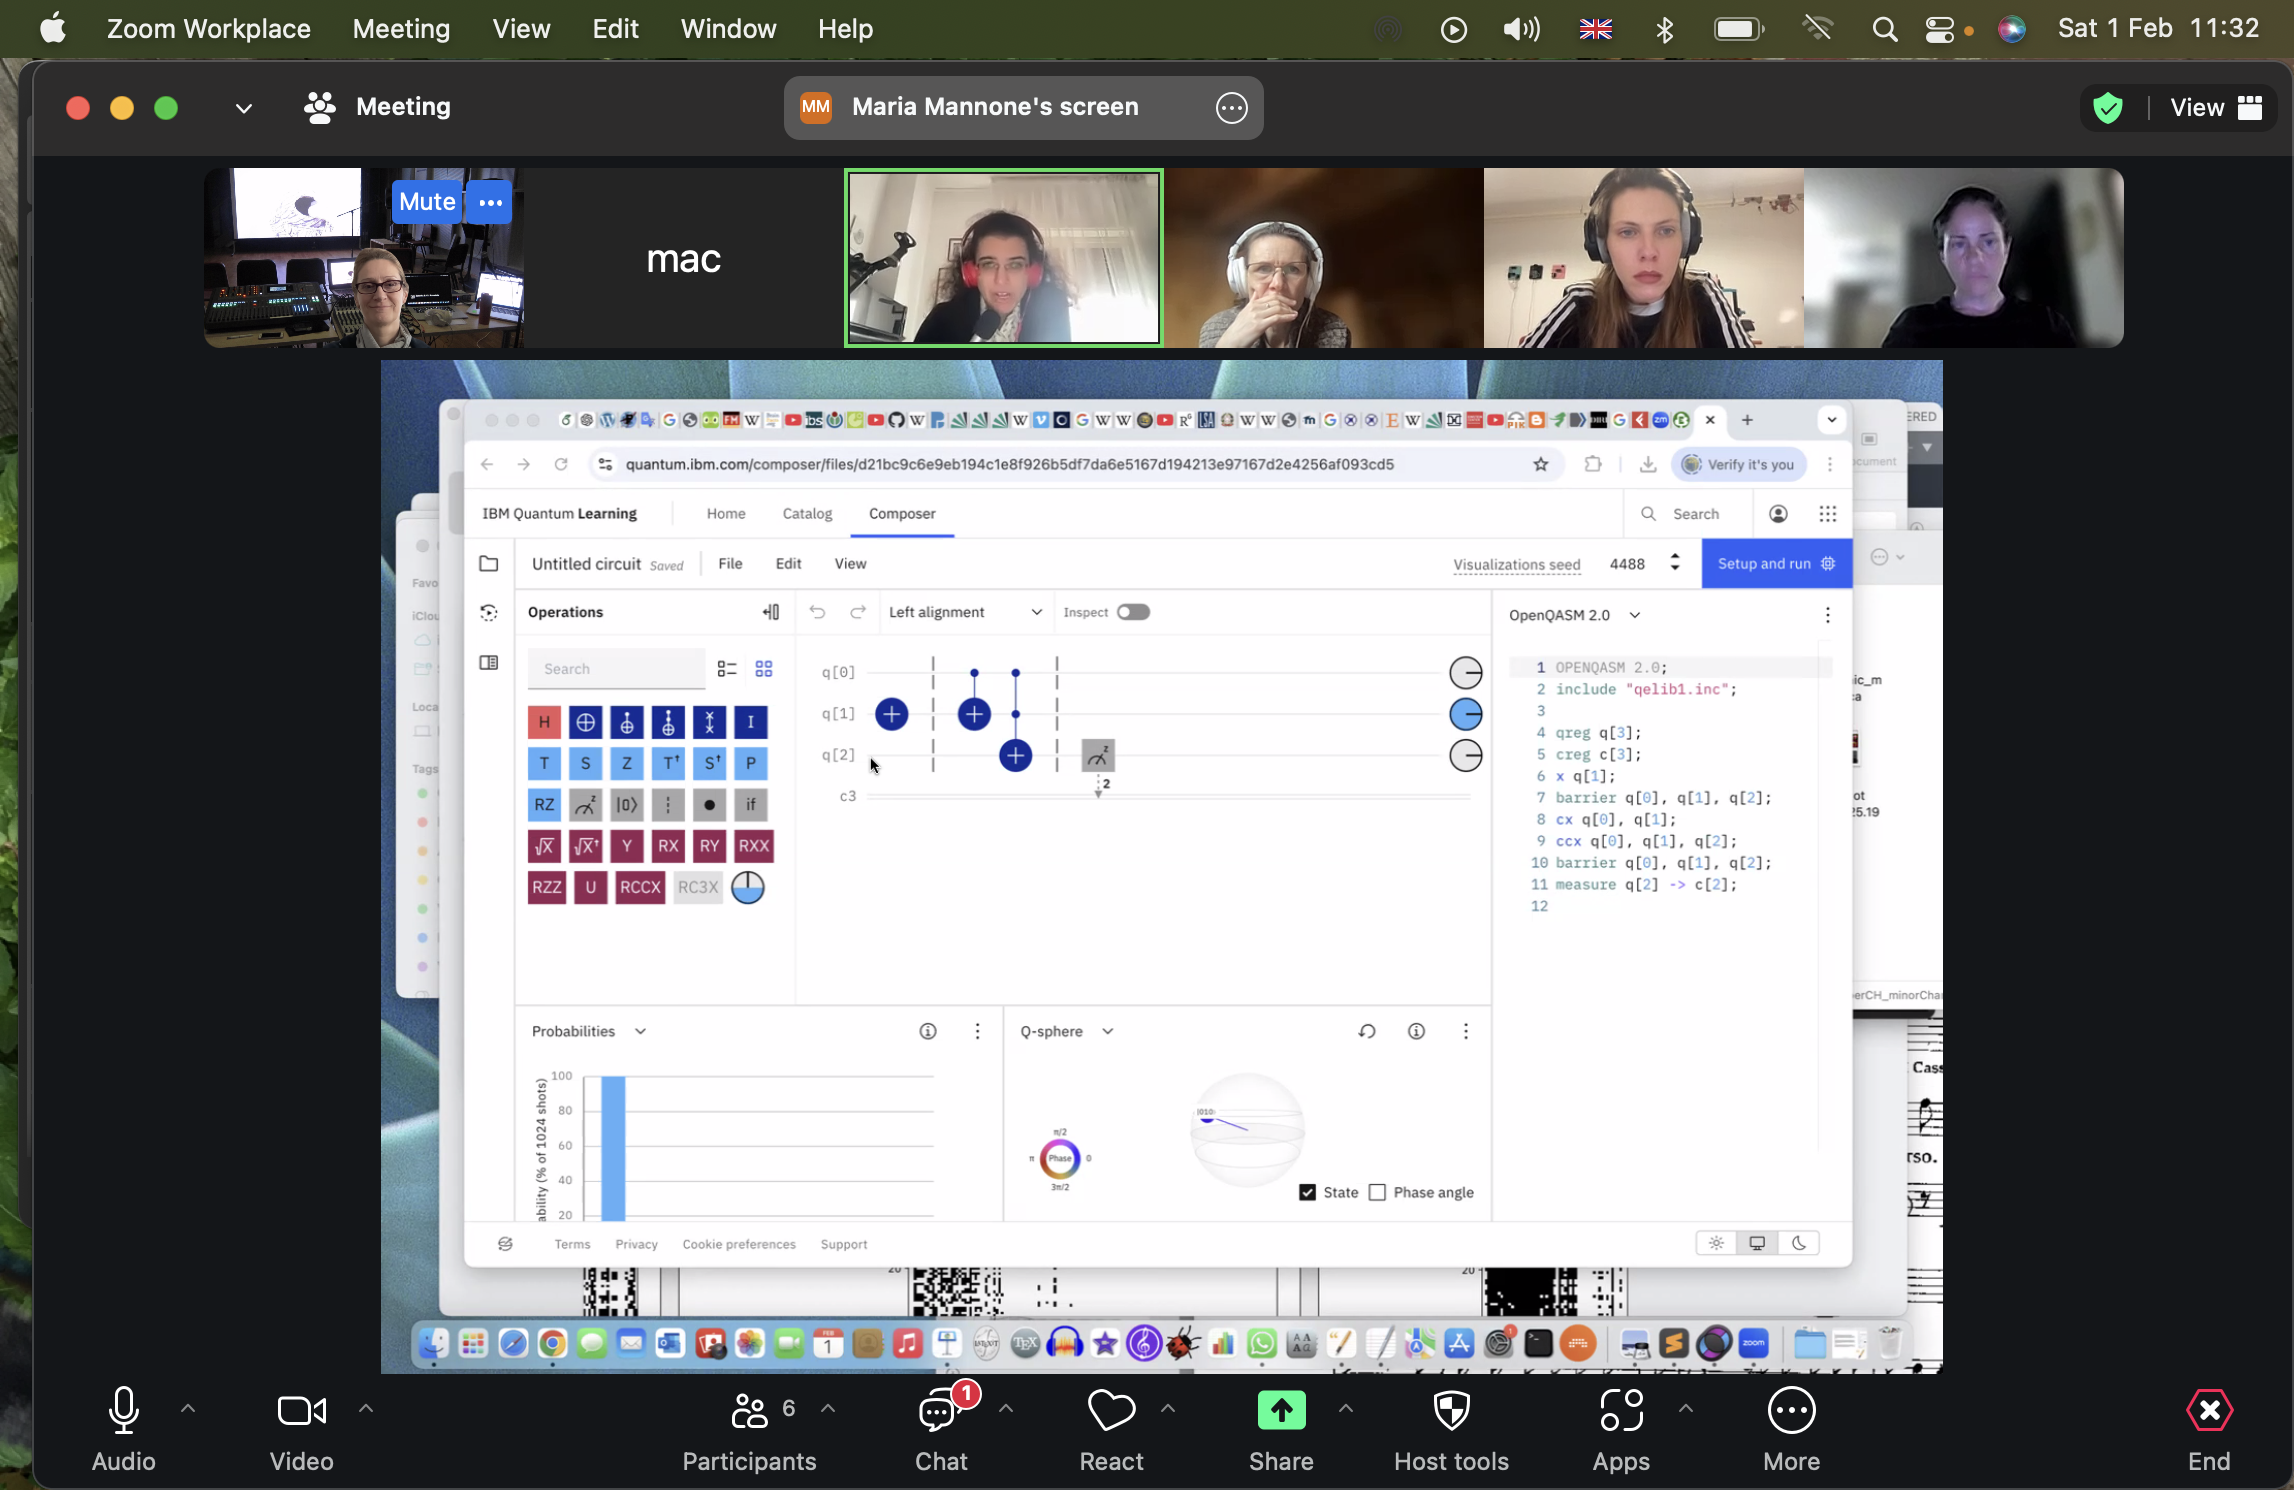The width and height of the screenshot is (2294, 1490).
Task: Expand the Audio options arrow
Action: coord(188,1408)
